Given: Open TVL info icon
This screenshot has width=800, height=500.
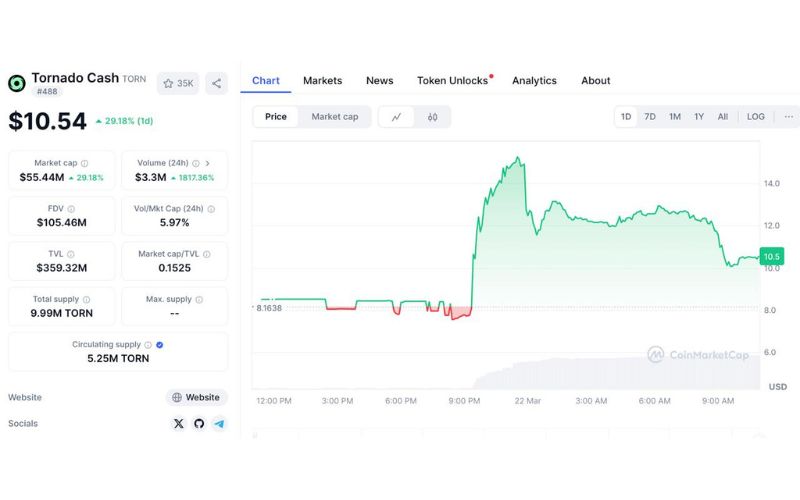Looking at the screenshot, I should pyautogui.click(x=71, y=254).
